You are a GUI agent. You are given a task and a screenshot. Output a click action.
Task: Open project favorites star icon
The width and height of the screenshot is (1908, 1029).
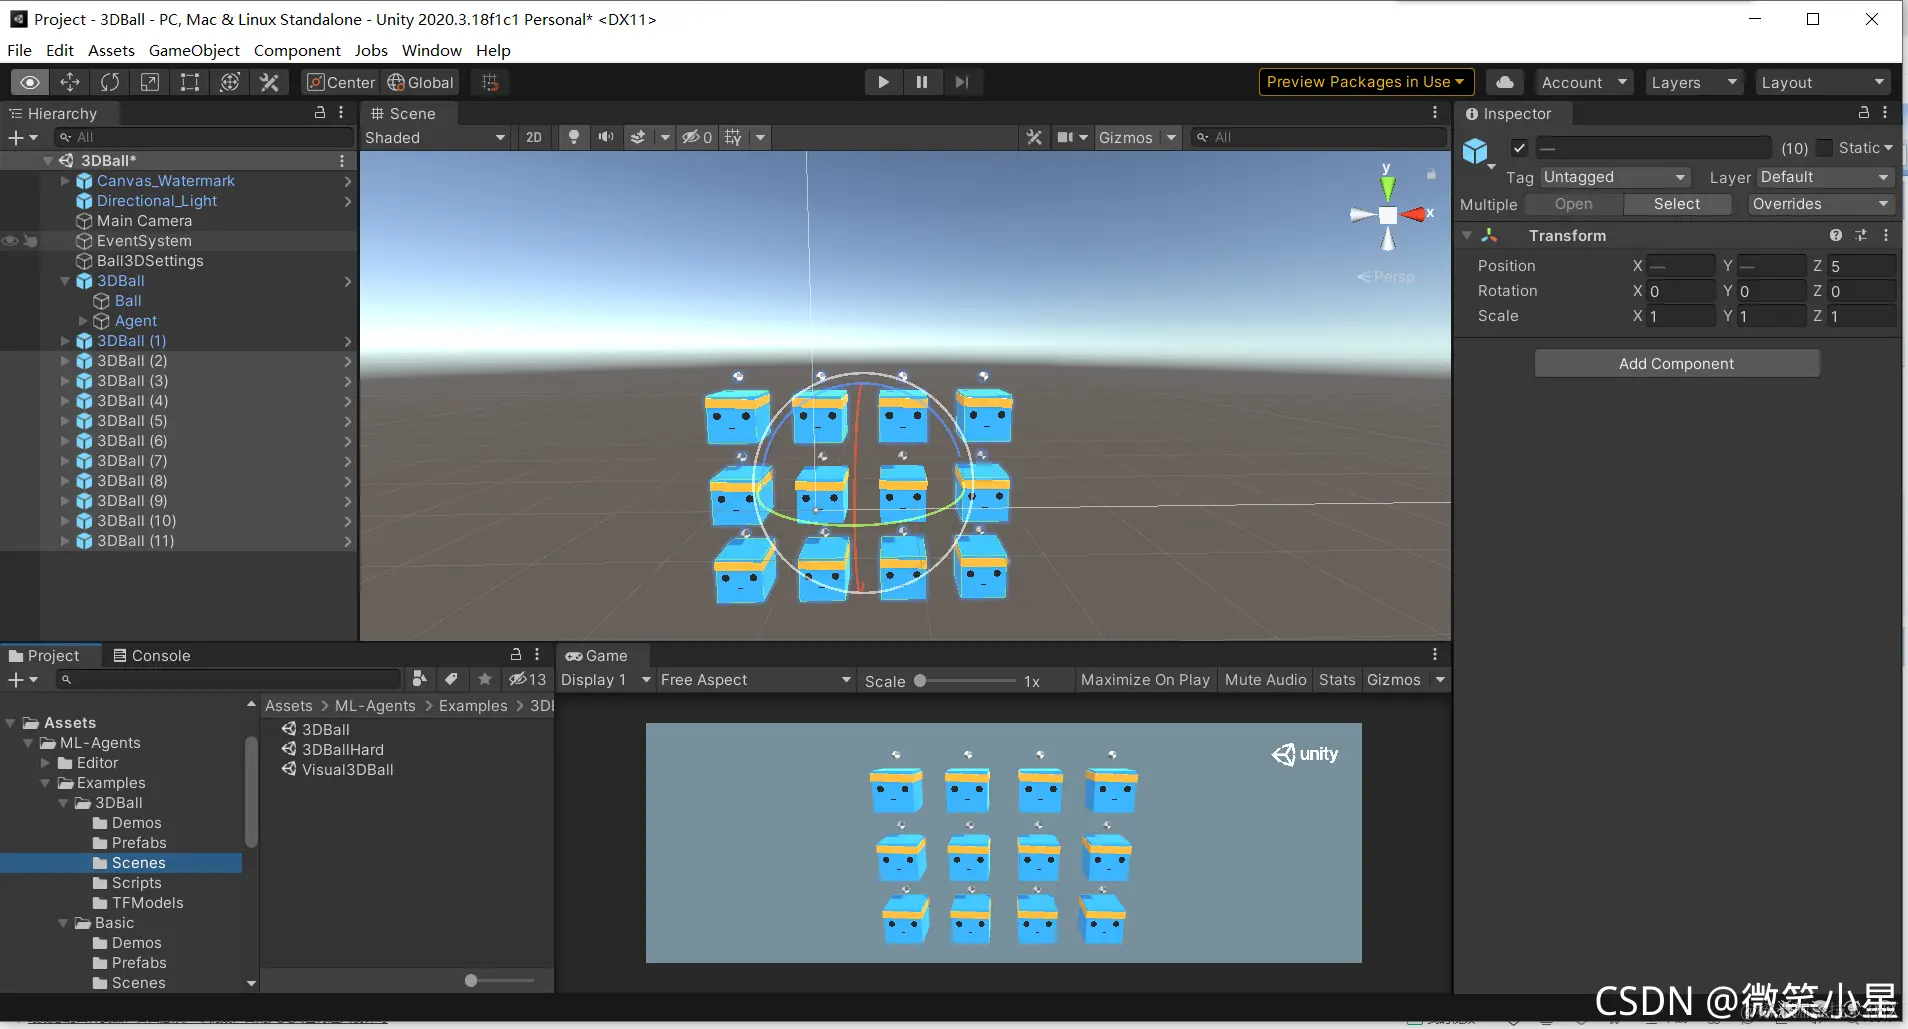pos(485,679)
